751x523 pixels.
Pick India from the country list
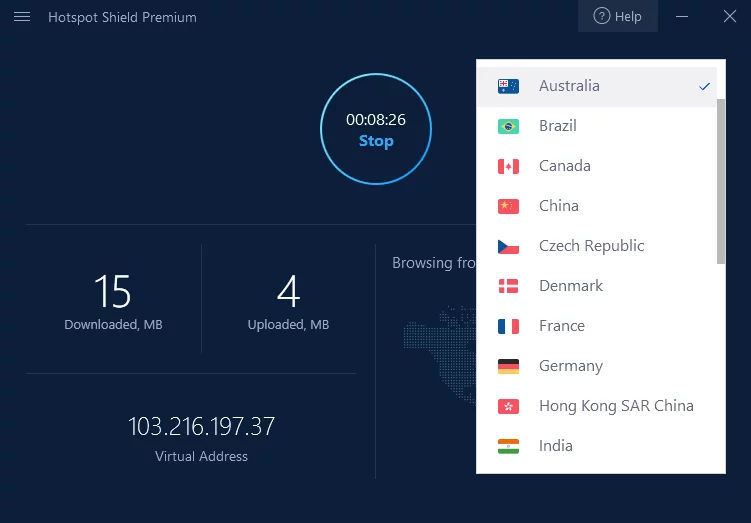596,446
